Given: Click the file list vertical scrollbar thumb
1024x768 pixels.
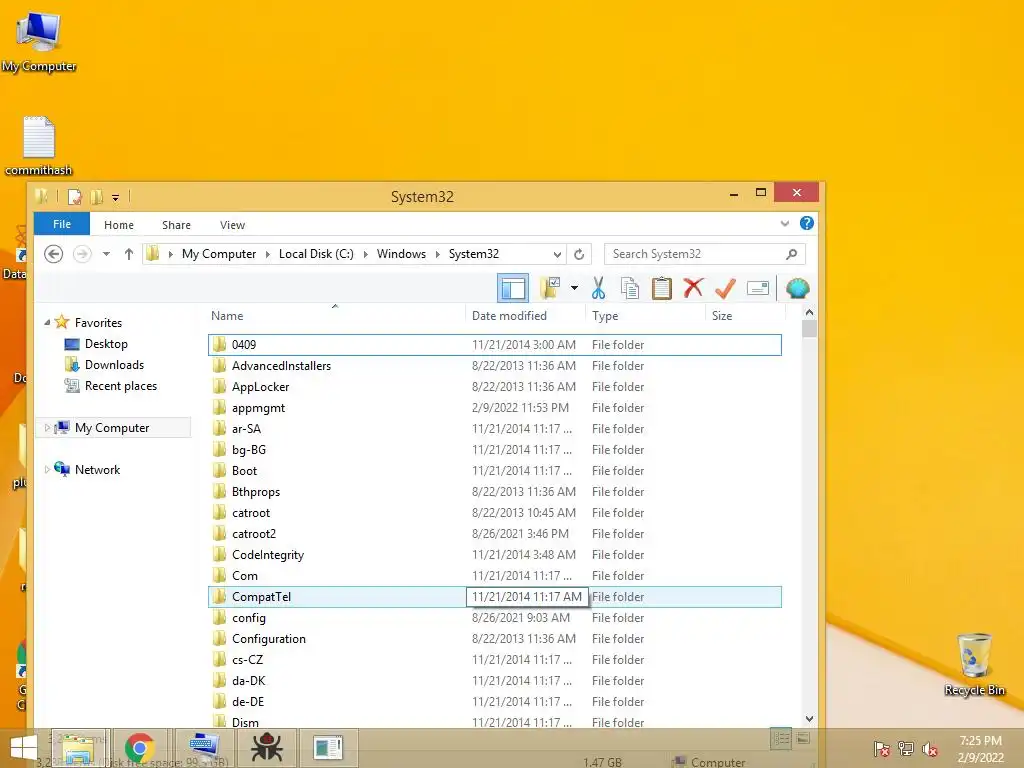Looking at the screenshot, I should pos(809,328).
